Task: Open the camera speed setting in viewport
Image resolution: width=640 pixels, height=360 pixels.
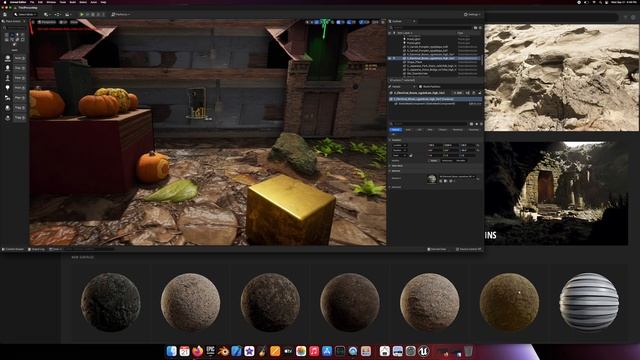Action: click(x=375, y=22)
